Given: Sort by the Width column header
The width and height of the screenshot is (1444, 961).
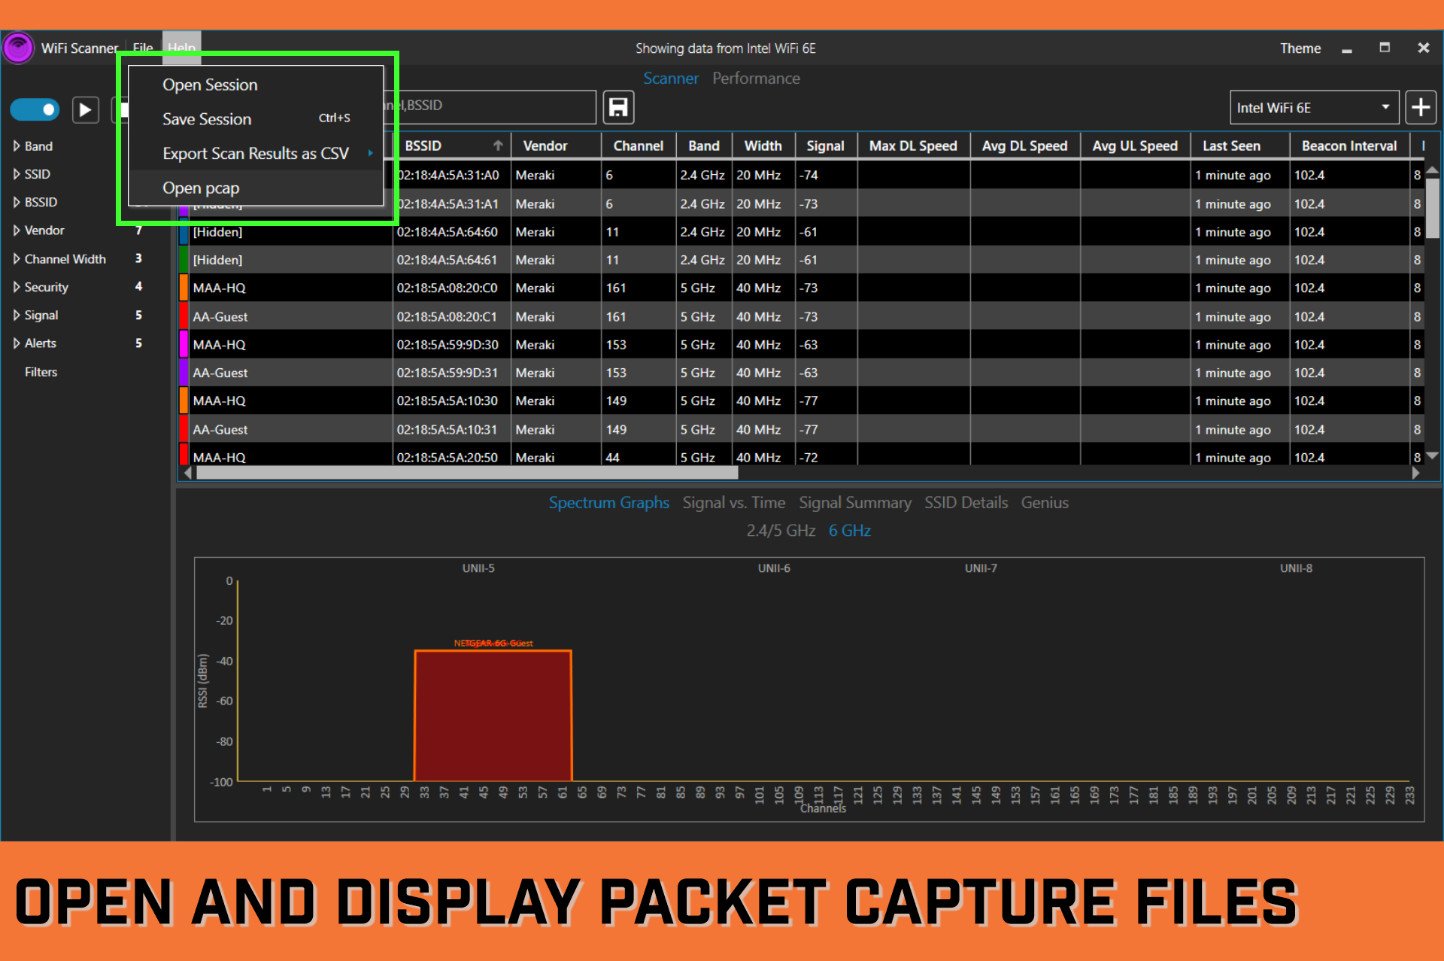Looking at the screenshot, I should [x=763, y=146].
